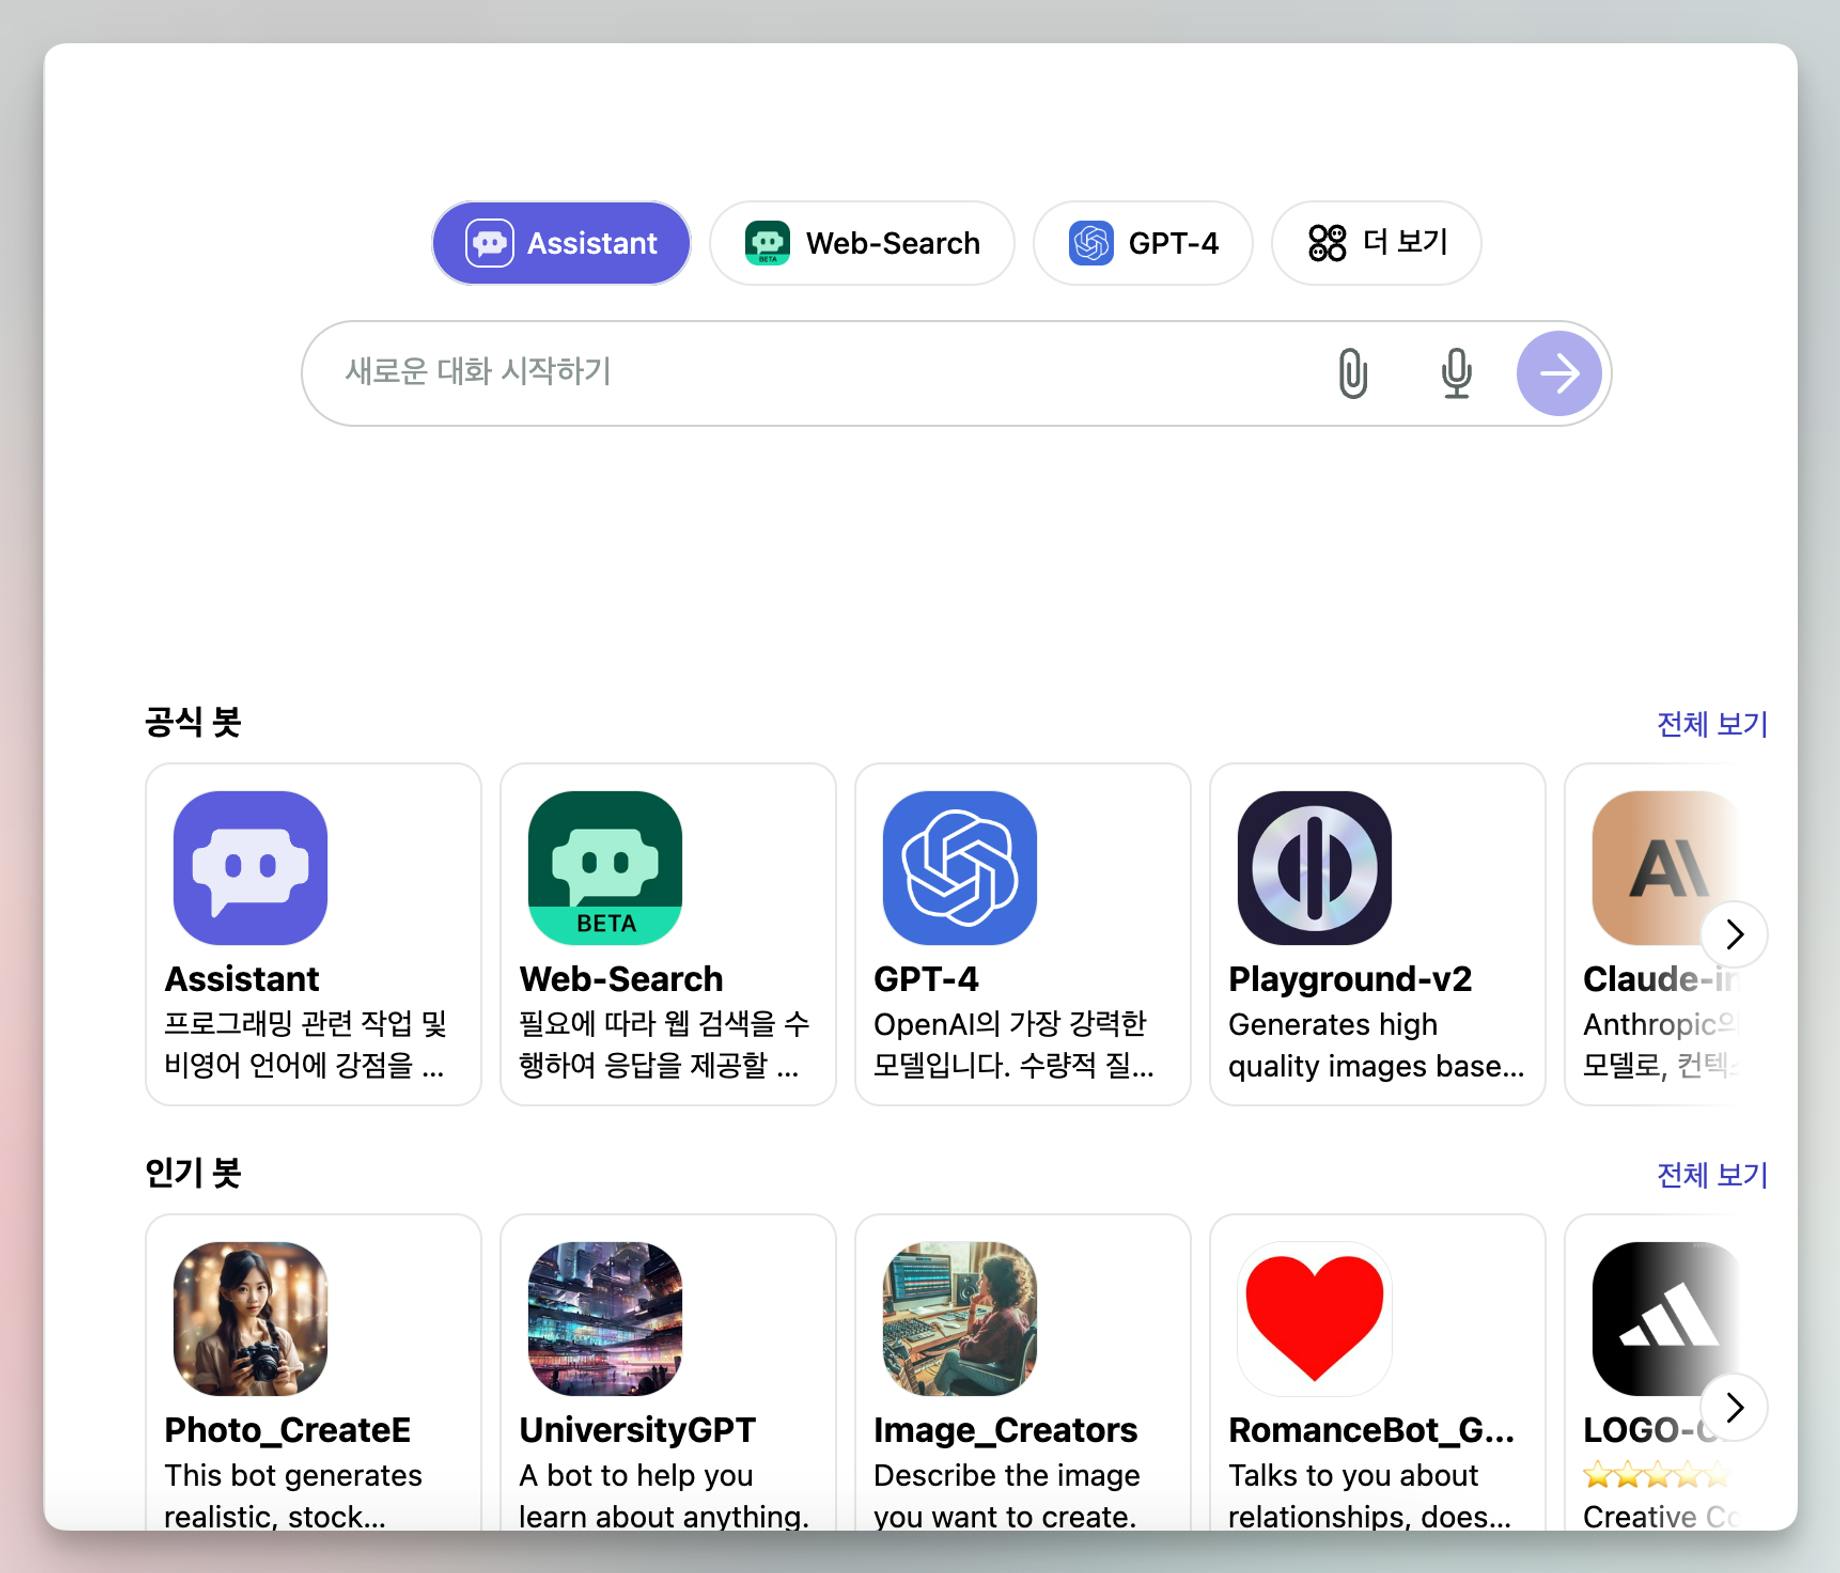Open the Image_Creators bot thumbnail
Screen dimensions: 1840x1573
pos(960,1318)
